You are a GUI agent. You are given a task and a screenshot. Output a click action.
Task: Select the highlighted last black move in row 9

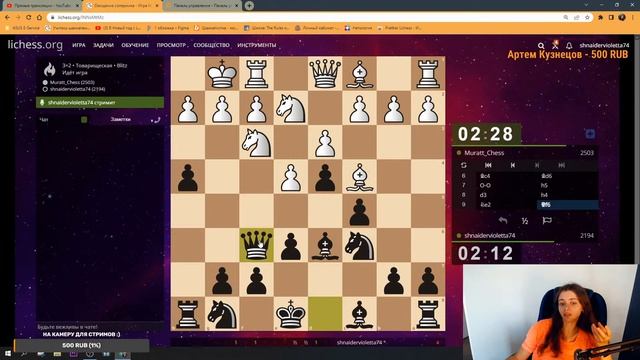568,205
